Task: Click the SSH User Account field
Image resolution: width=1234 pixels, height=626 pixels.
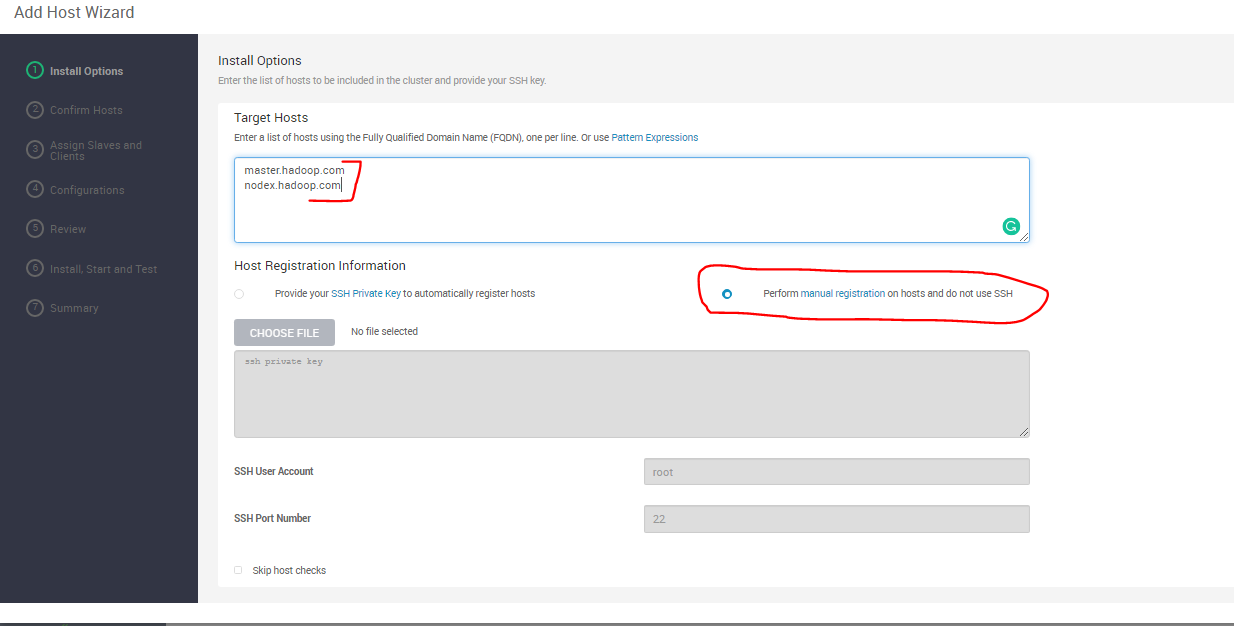Action: 837,472
